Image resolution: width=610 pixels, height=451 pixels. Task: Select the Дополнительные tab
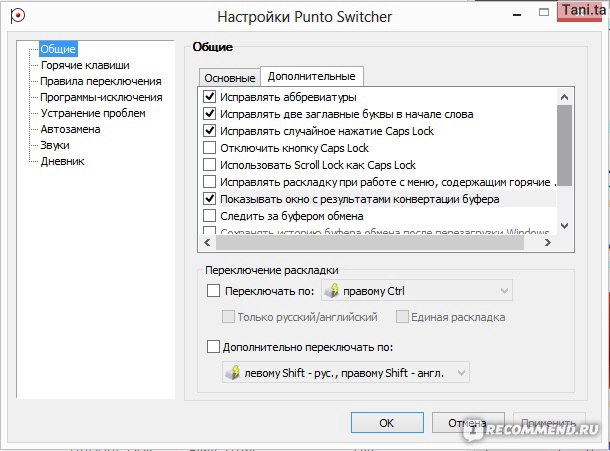312,76
